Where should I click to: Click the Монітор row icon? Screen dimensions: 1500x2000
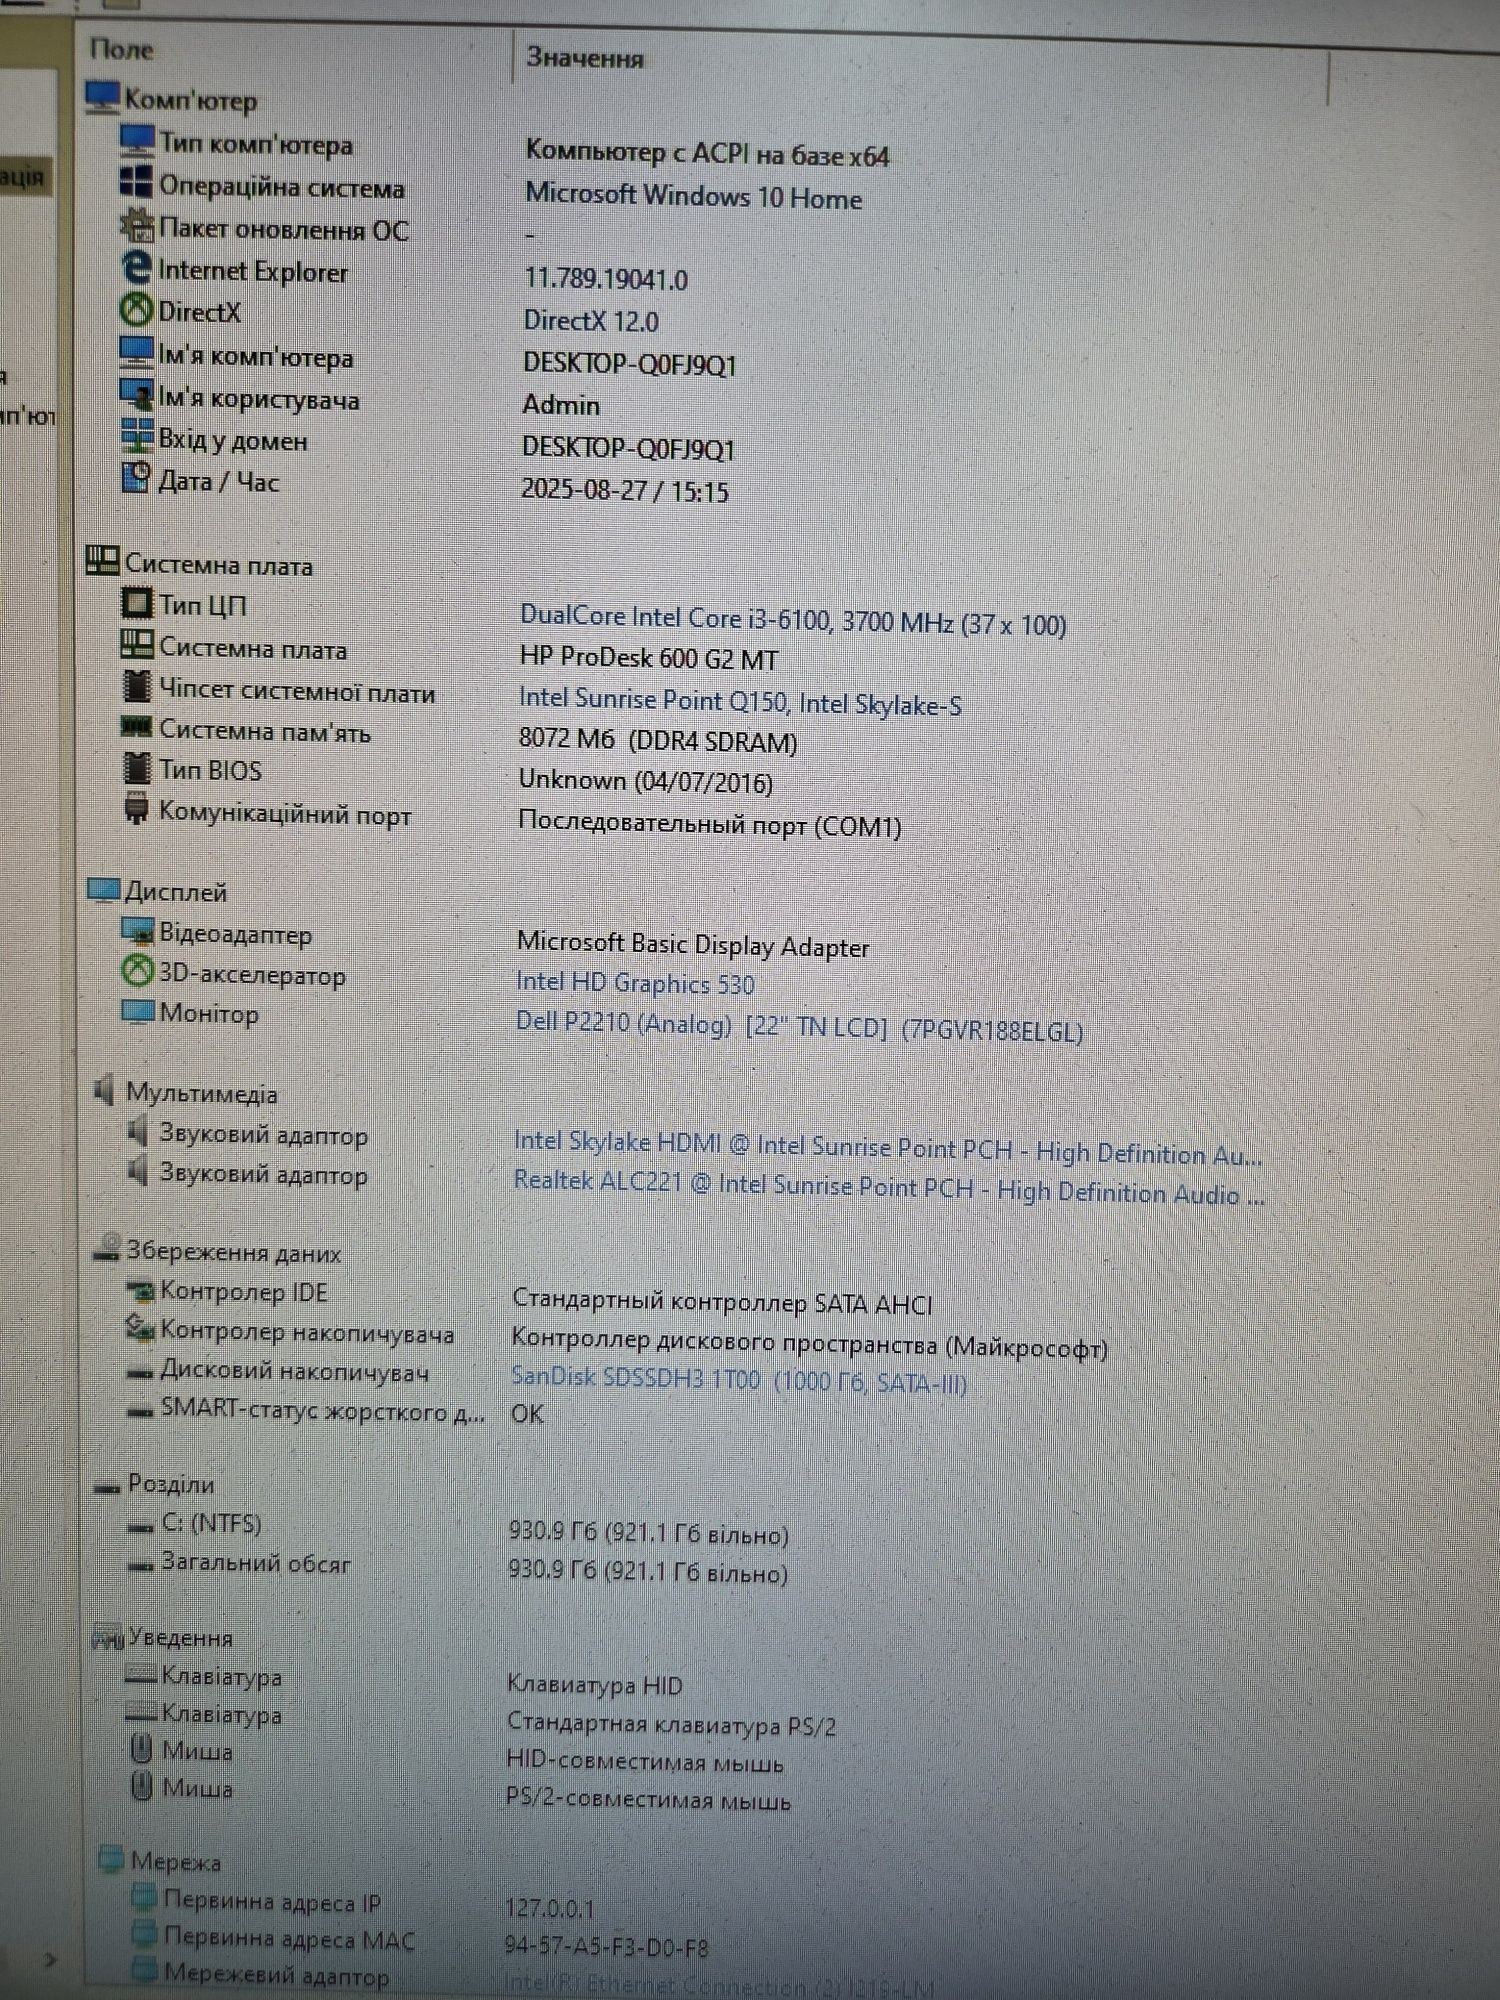137,1012
